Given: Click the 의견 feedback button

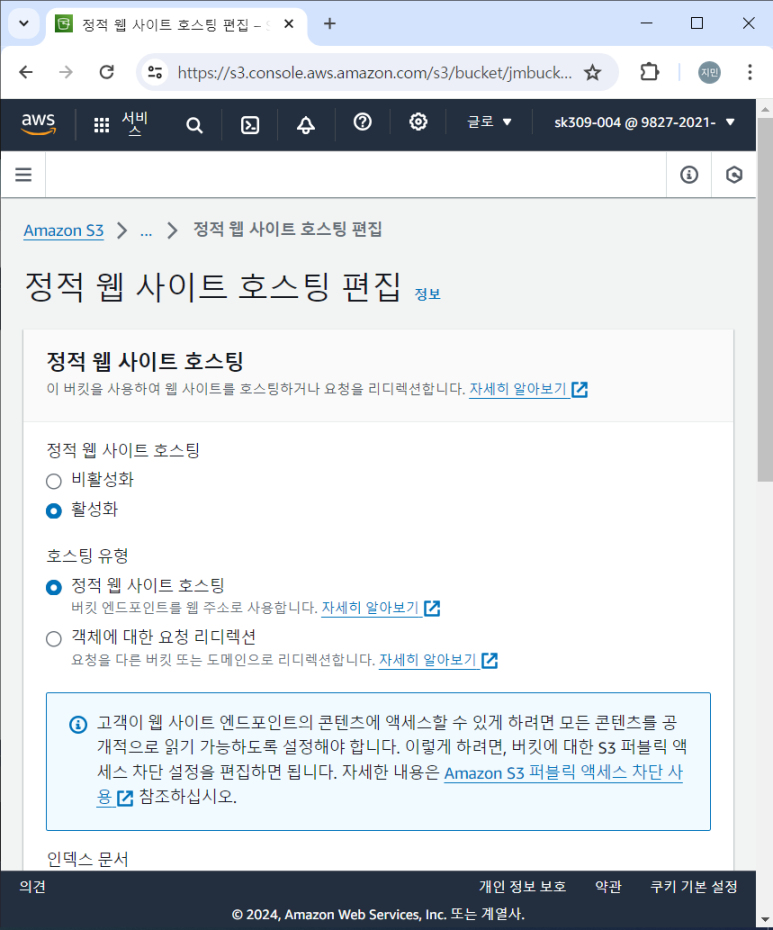Looking at the screenshot, I should [33, 886].
